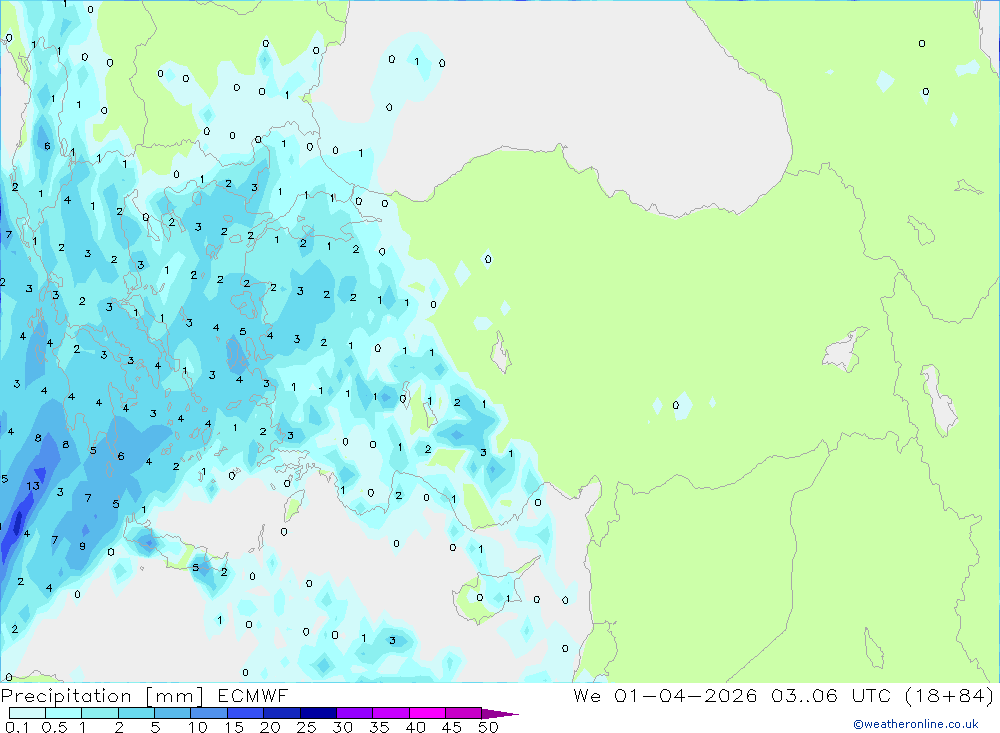Click the legend scale label '20'
The width and height of the screenshot is (1000, 733).
click(270, 727)
